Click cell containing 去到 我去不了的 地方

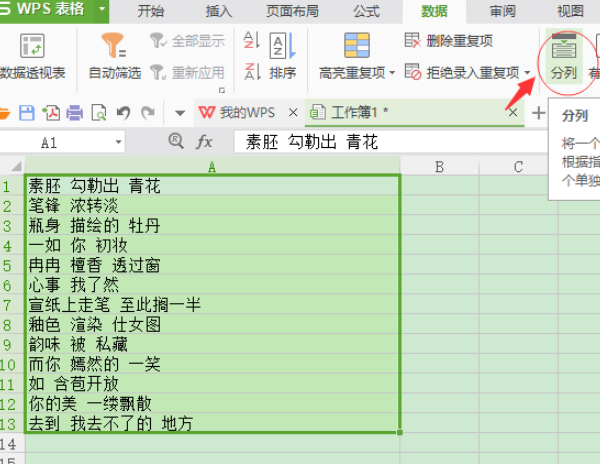tap(212, 424)
